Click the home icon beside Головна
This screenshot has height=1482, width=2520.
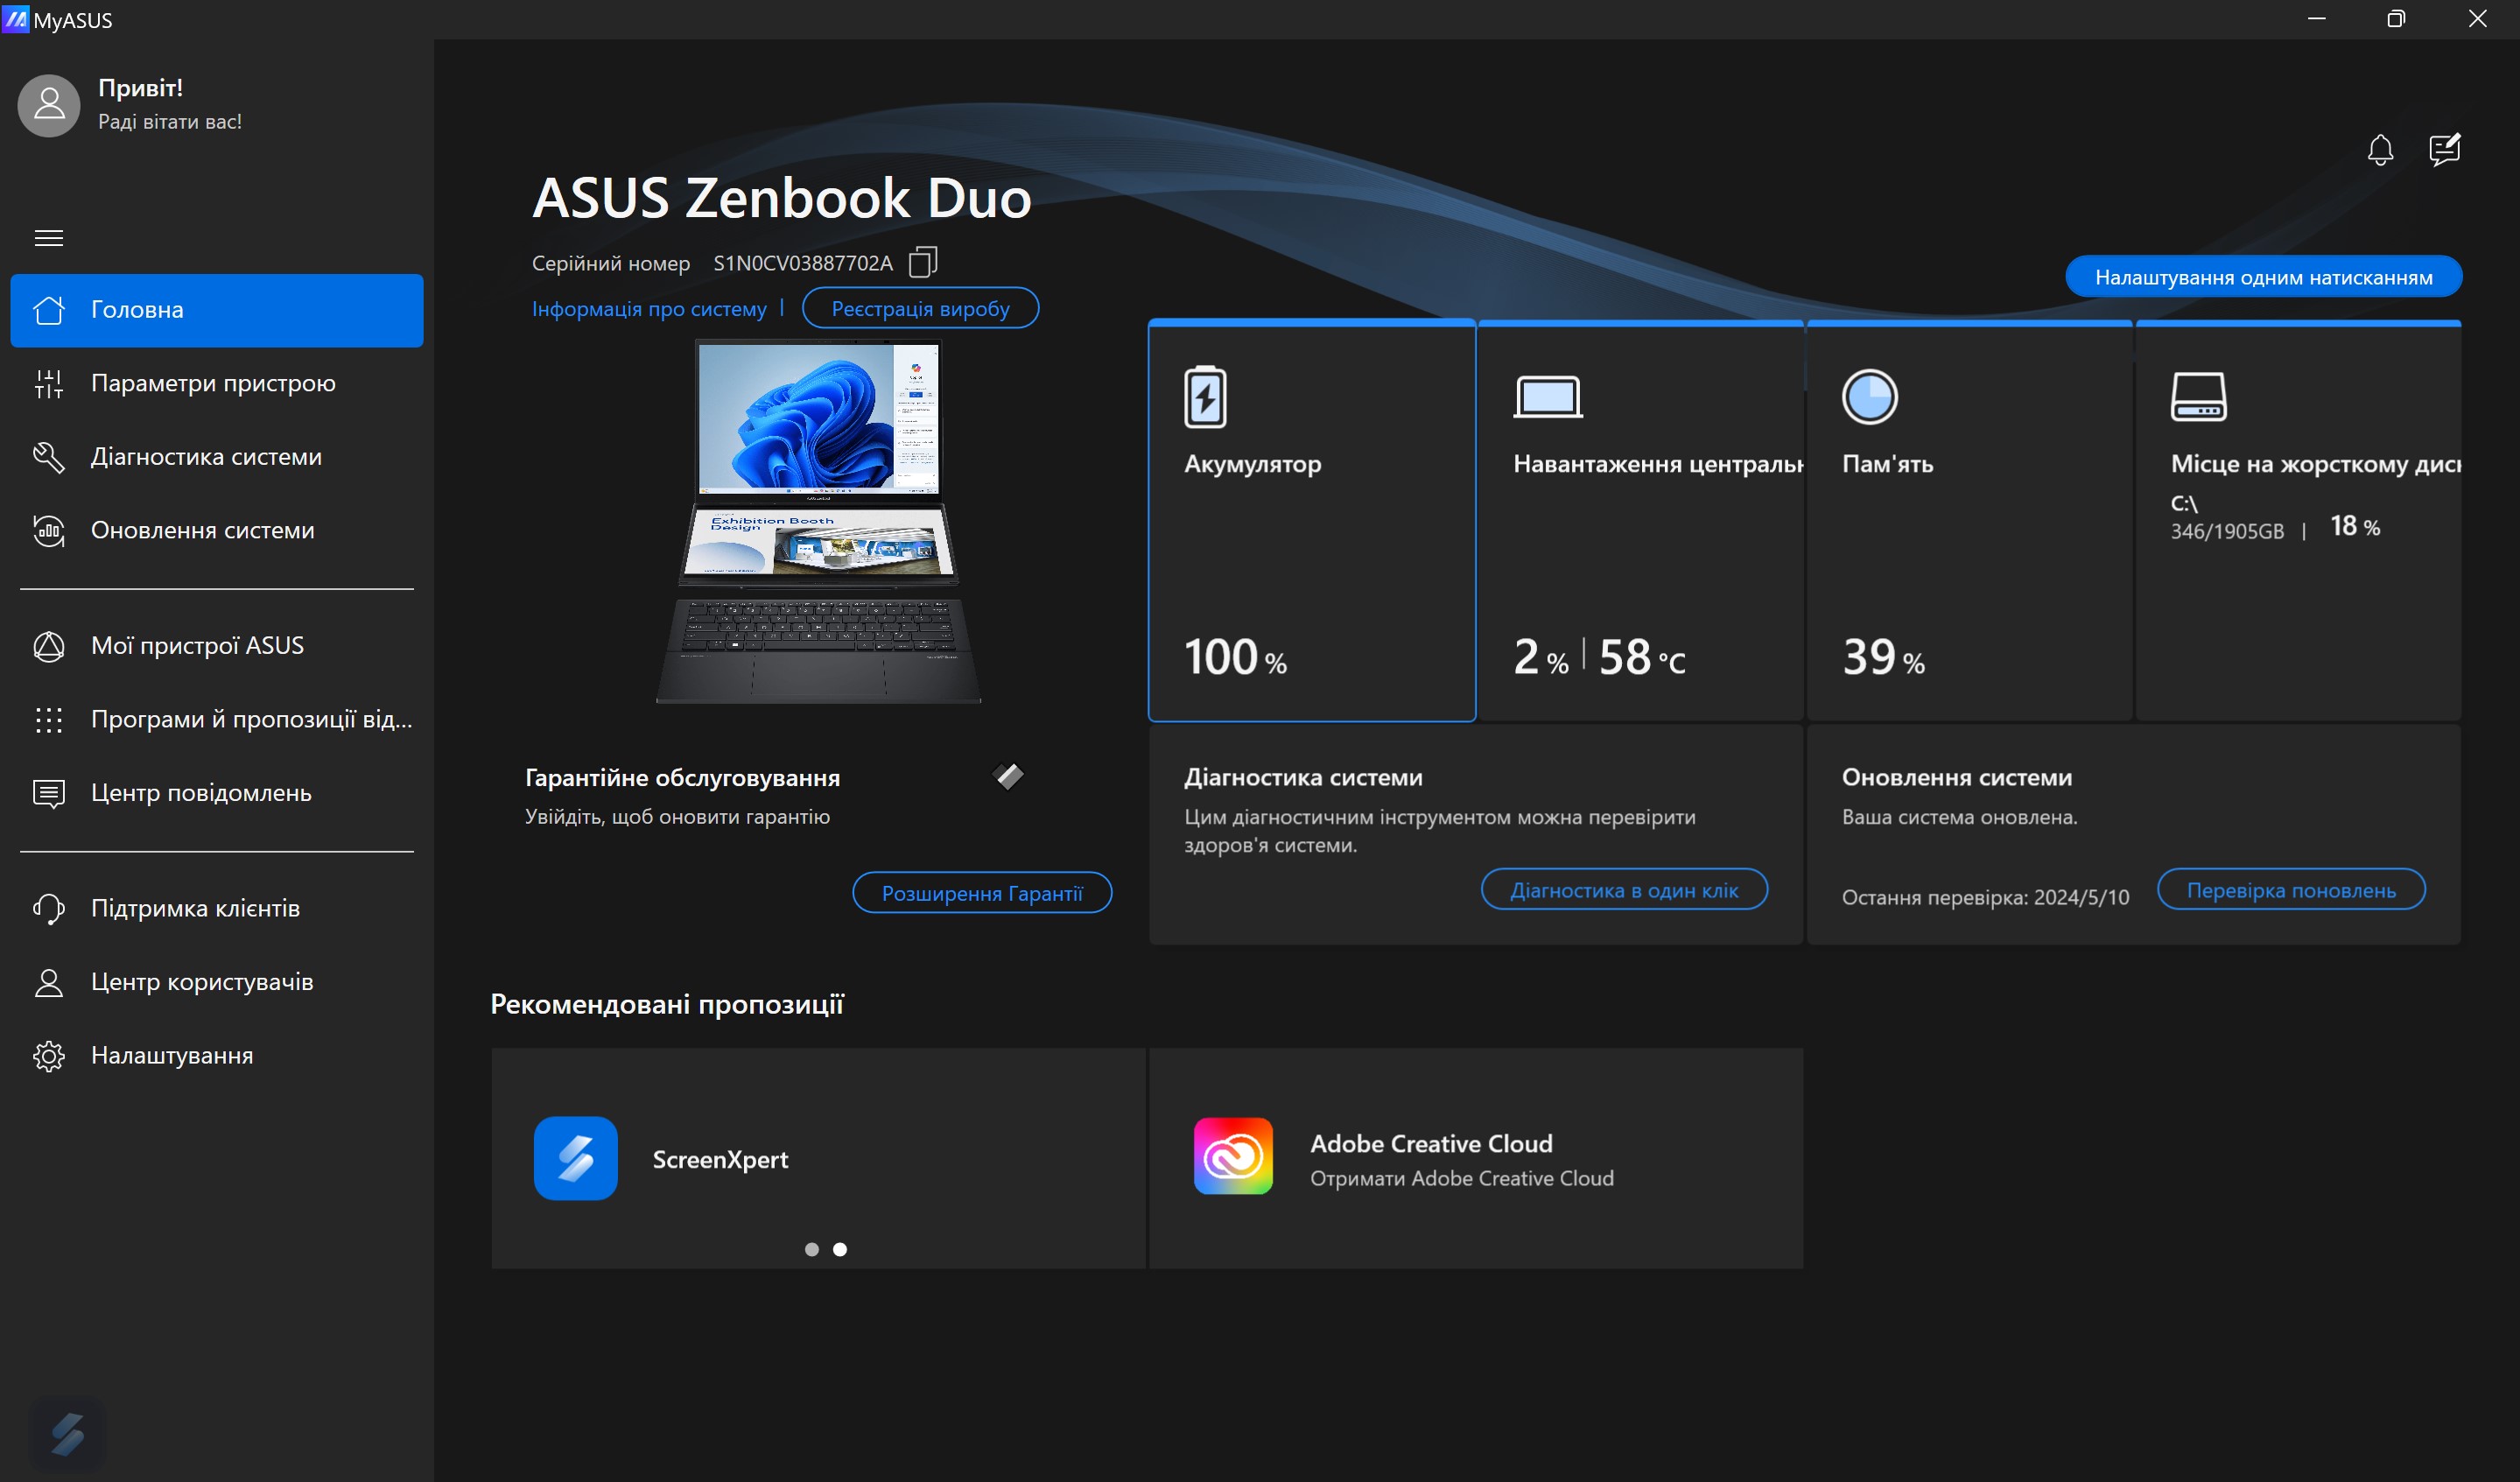[x=49, y=310]
